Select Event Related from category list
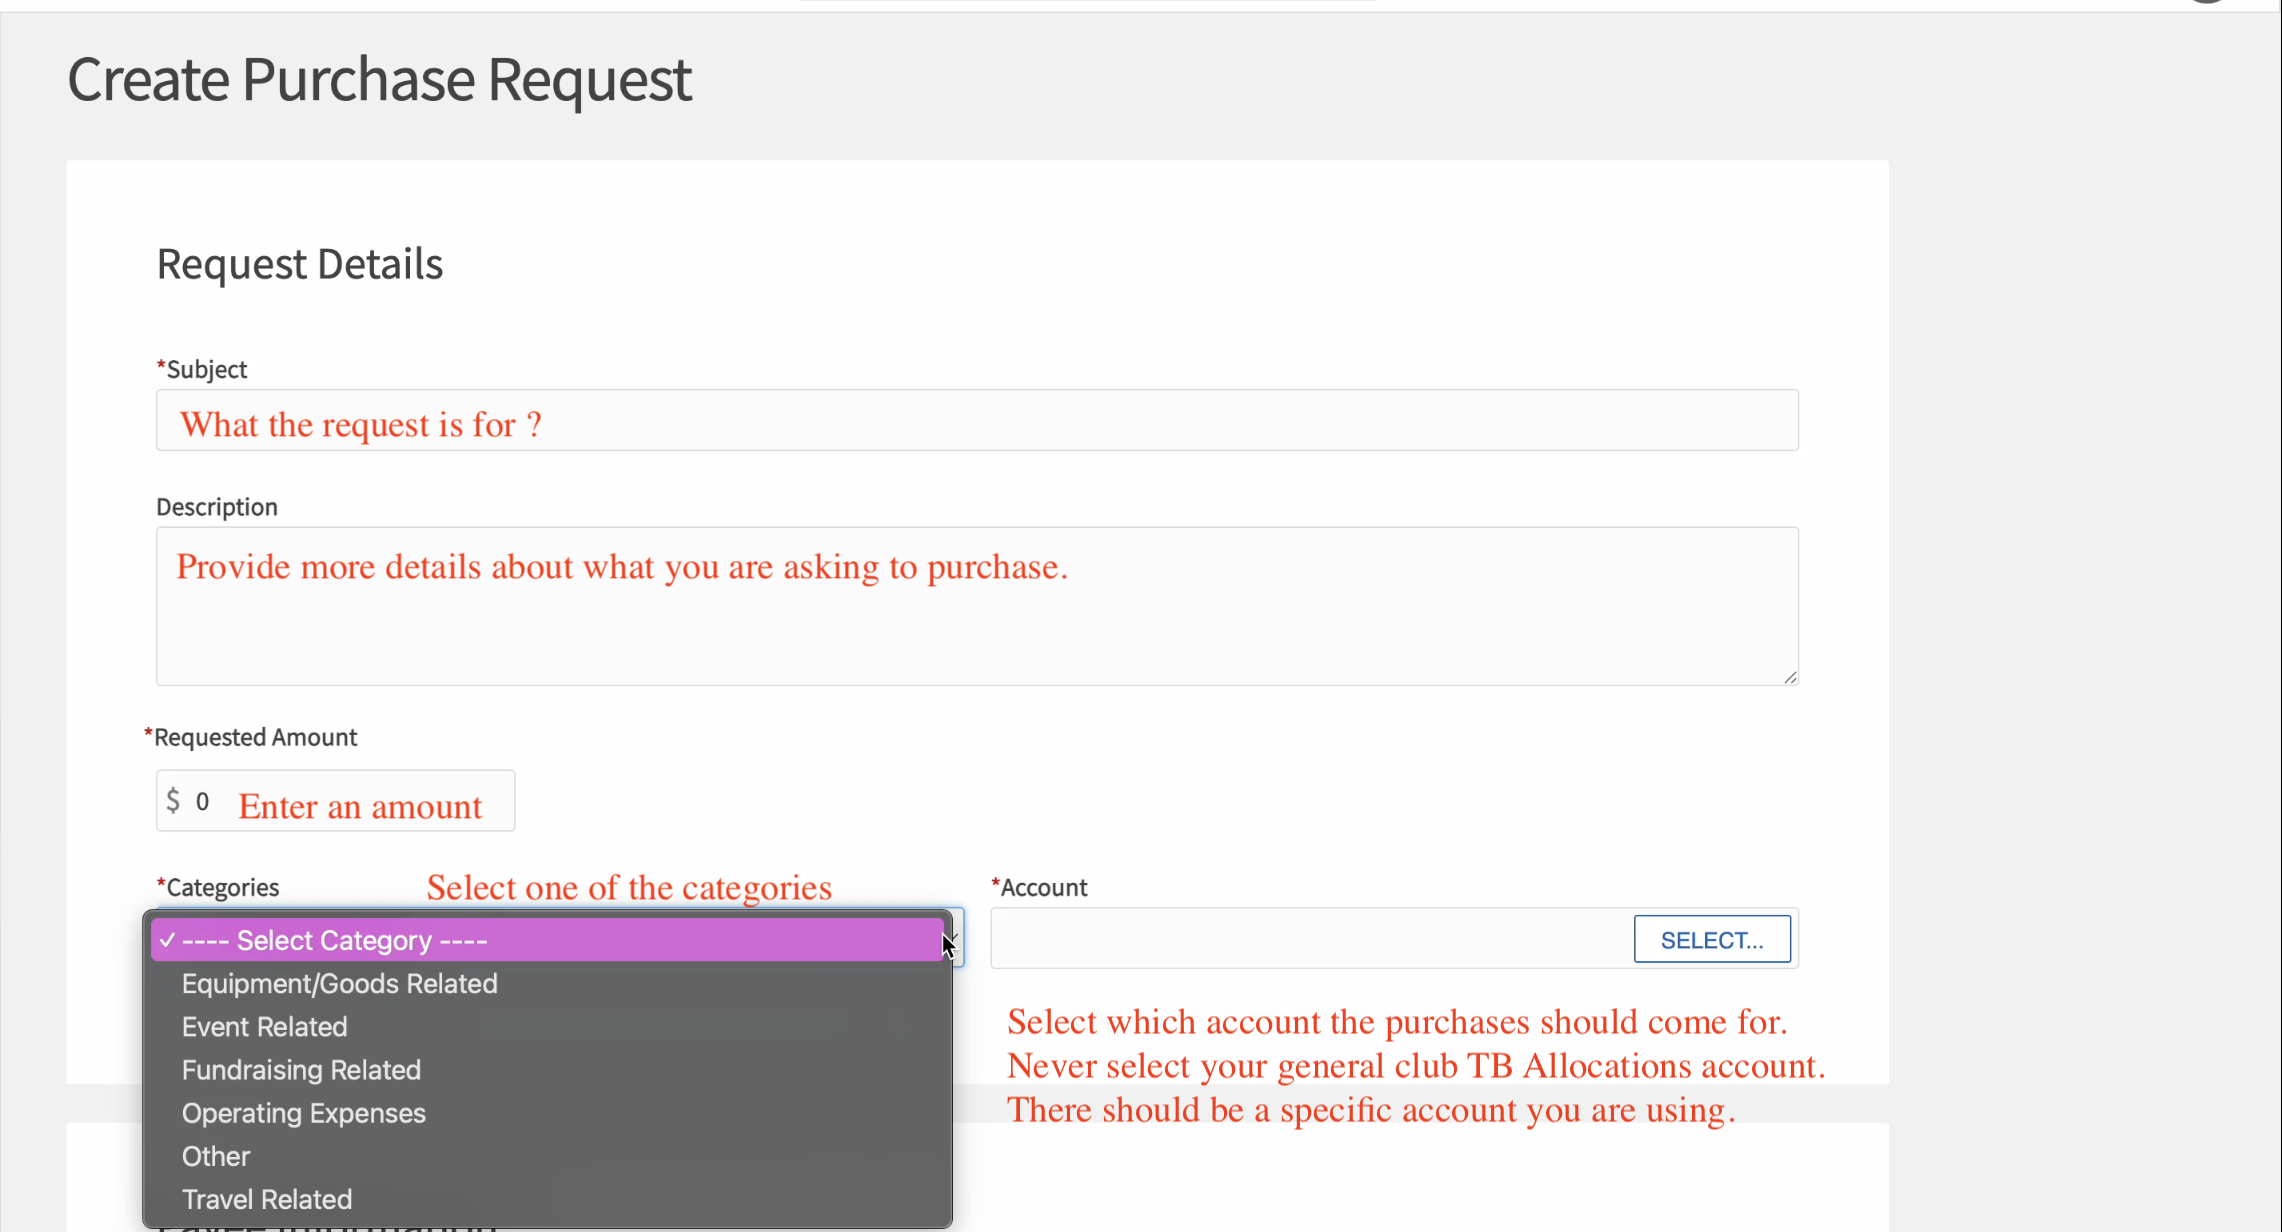The image size is (2282, 1232). click(x=264, y=1026)
